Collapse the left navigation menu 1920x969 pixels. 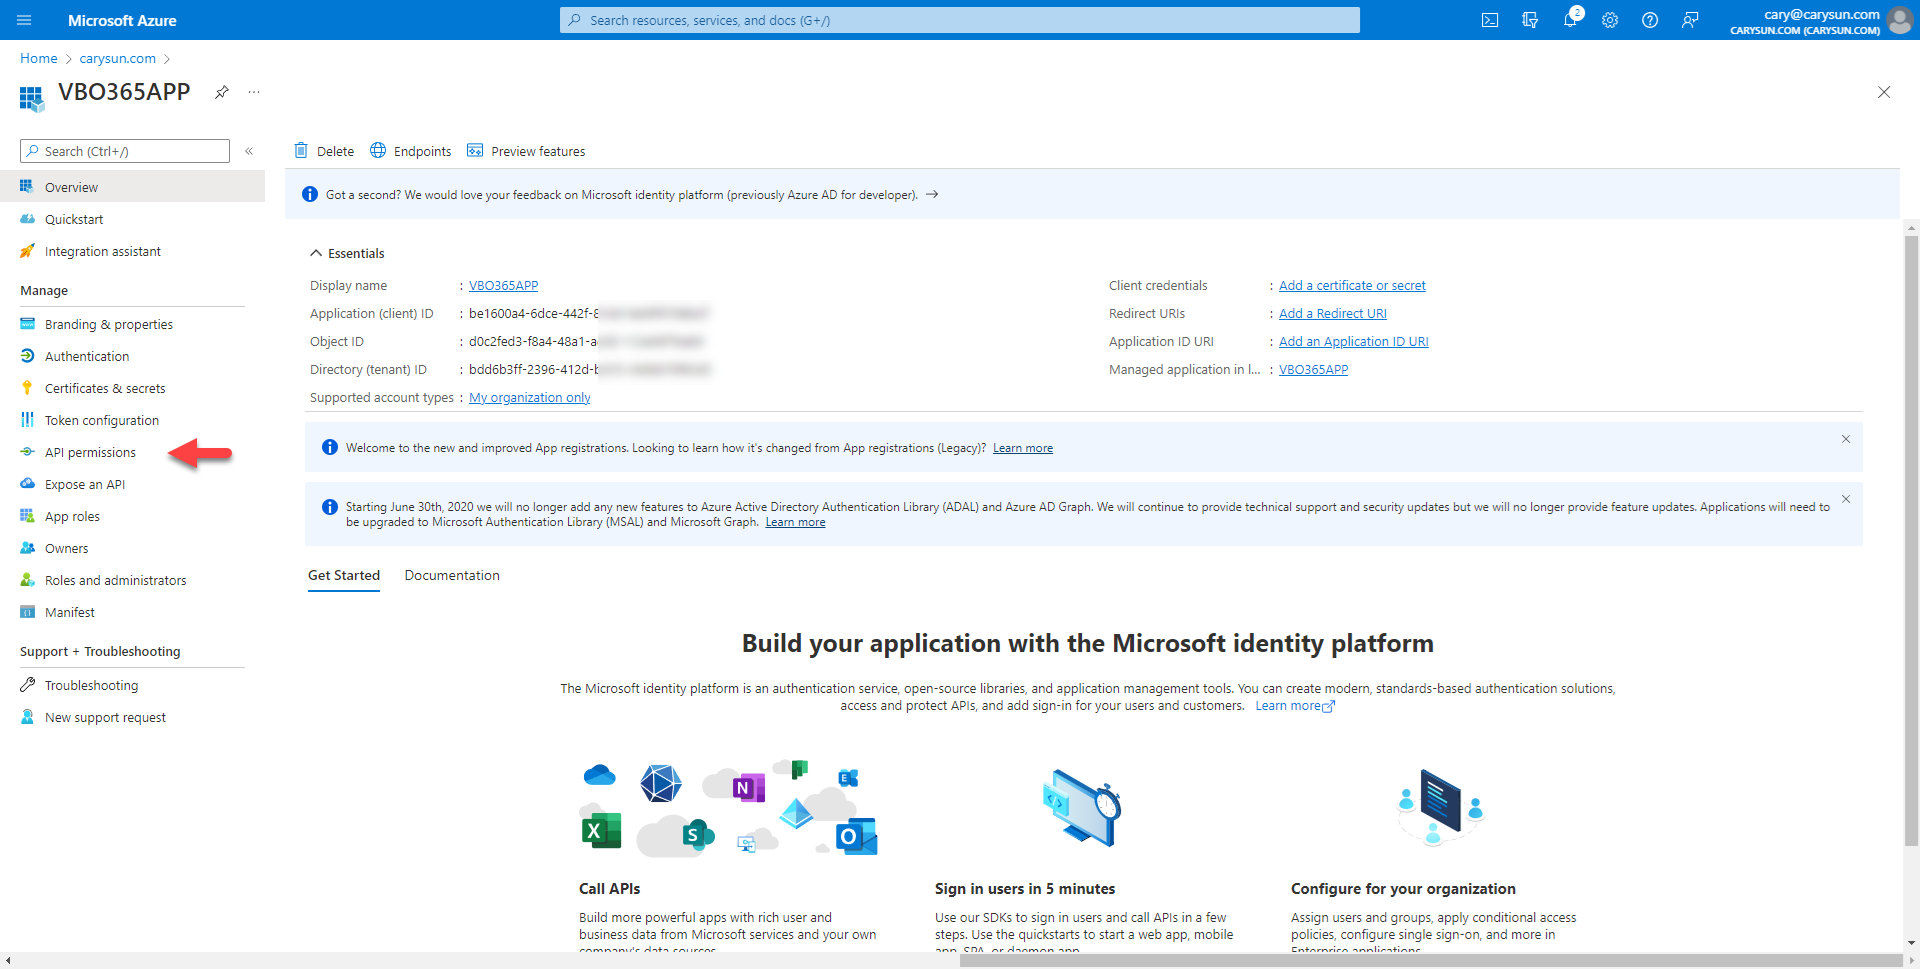[249, 151]
